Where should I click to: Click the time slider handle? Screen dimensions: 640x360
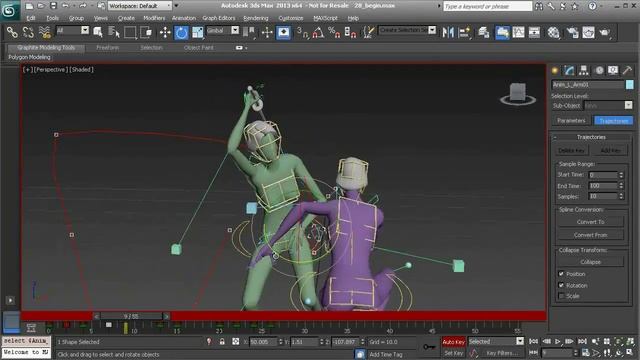131,316
